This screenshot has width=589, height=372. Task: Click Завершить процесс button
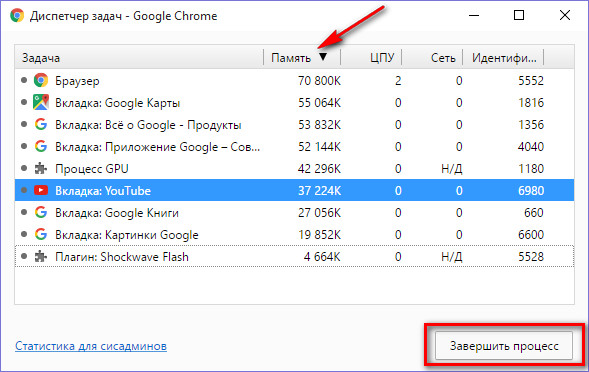tap(504, 346)
